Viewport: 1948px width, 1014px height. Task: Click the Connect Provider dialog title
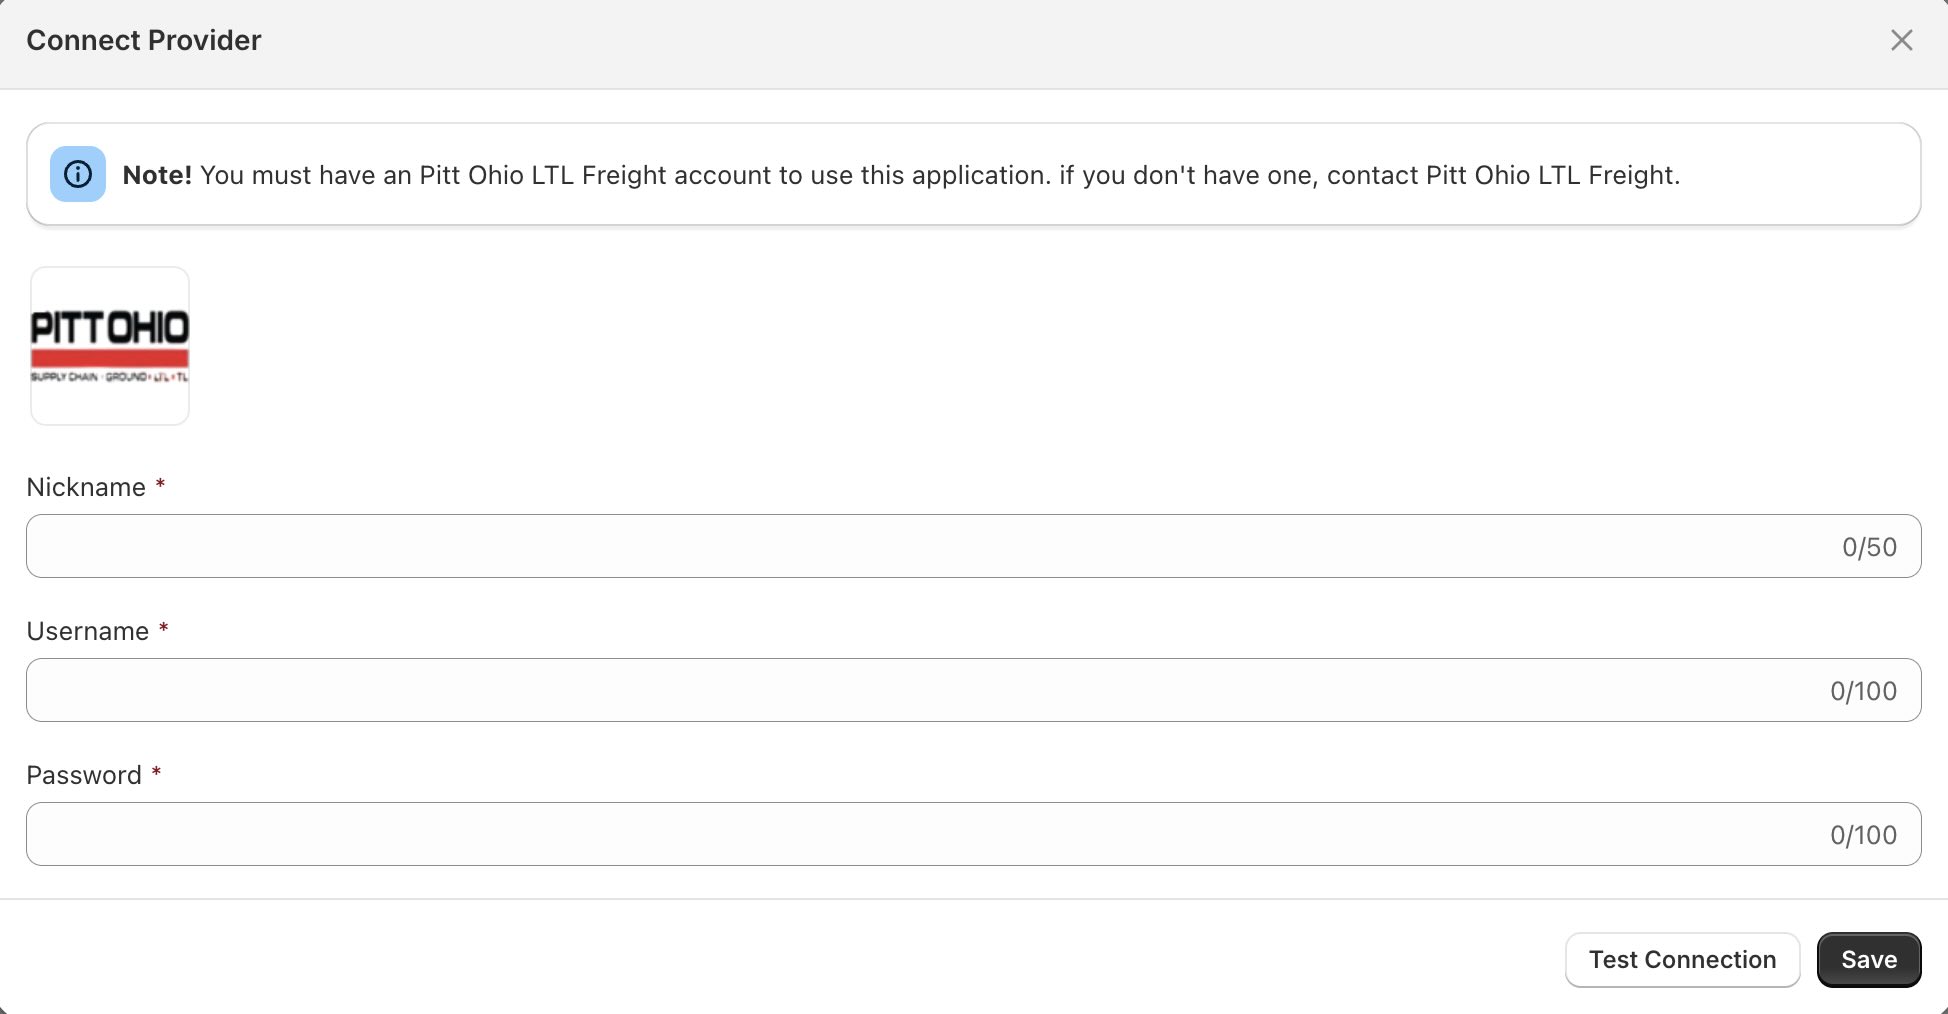(144, 40)
